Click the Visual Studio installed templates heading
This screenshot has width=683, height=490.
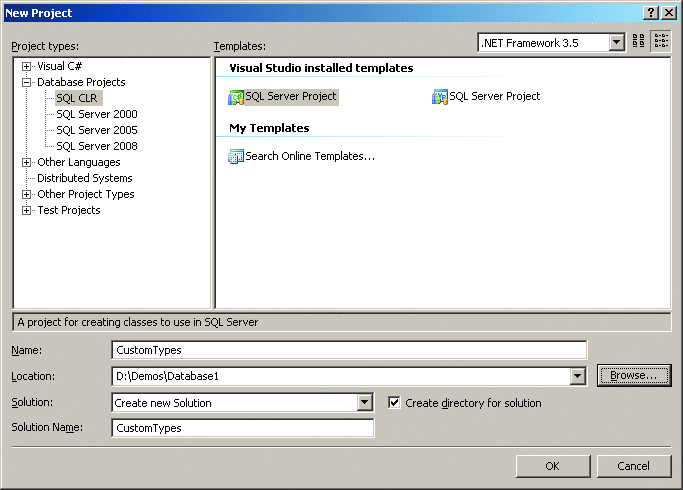321,68
